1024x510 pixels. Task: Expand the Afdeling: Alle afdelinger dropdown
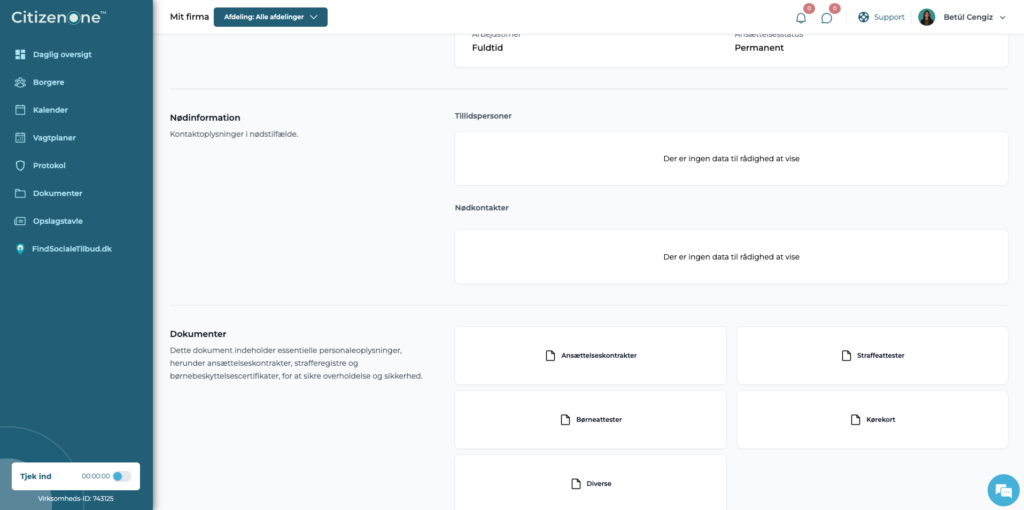click(270, 17)
